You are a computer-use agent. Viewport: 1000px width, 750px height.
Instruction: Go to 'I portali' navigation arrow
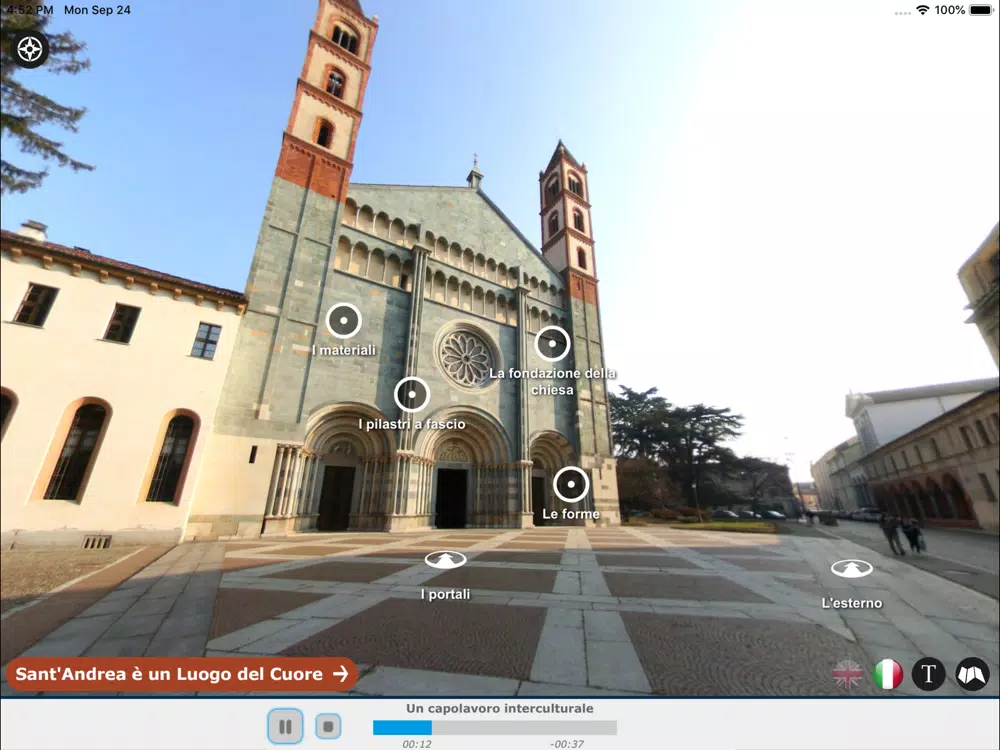pos(446,560)
